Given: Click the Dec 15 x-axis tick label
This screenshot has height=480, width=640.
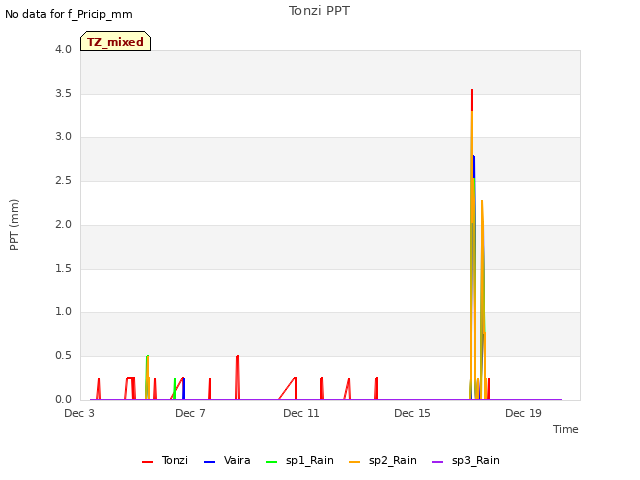Looking at the screenshot, I should coord(412,413).
